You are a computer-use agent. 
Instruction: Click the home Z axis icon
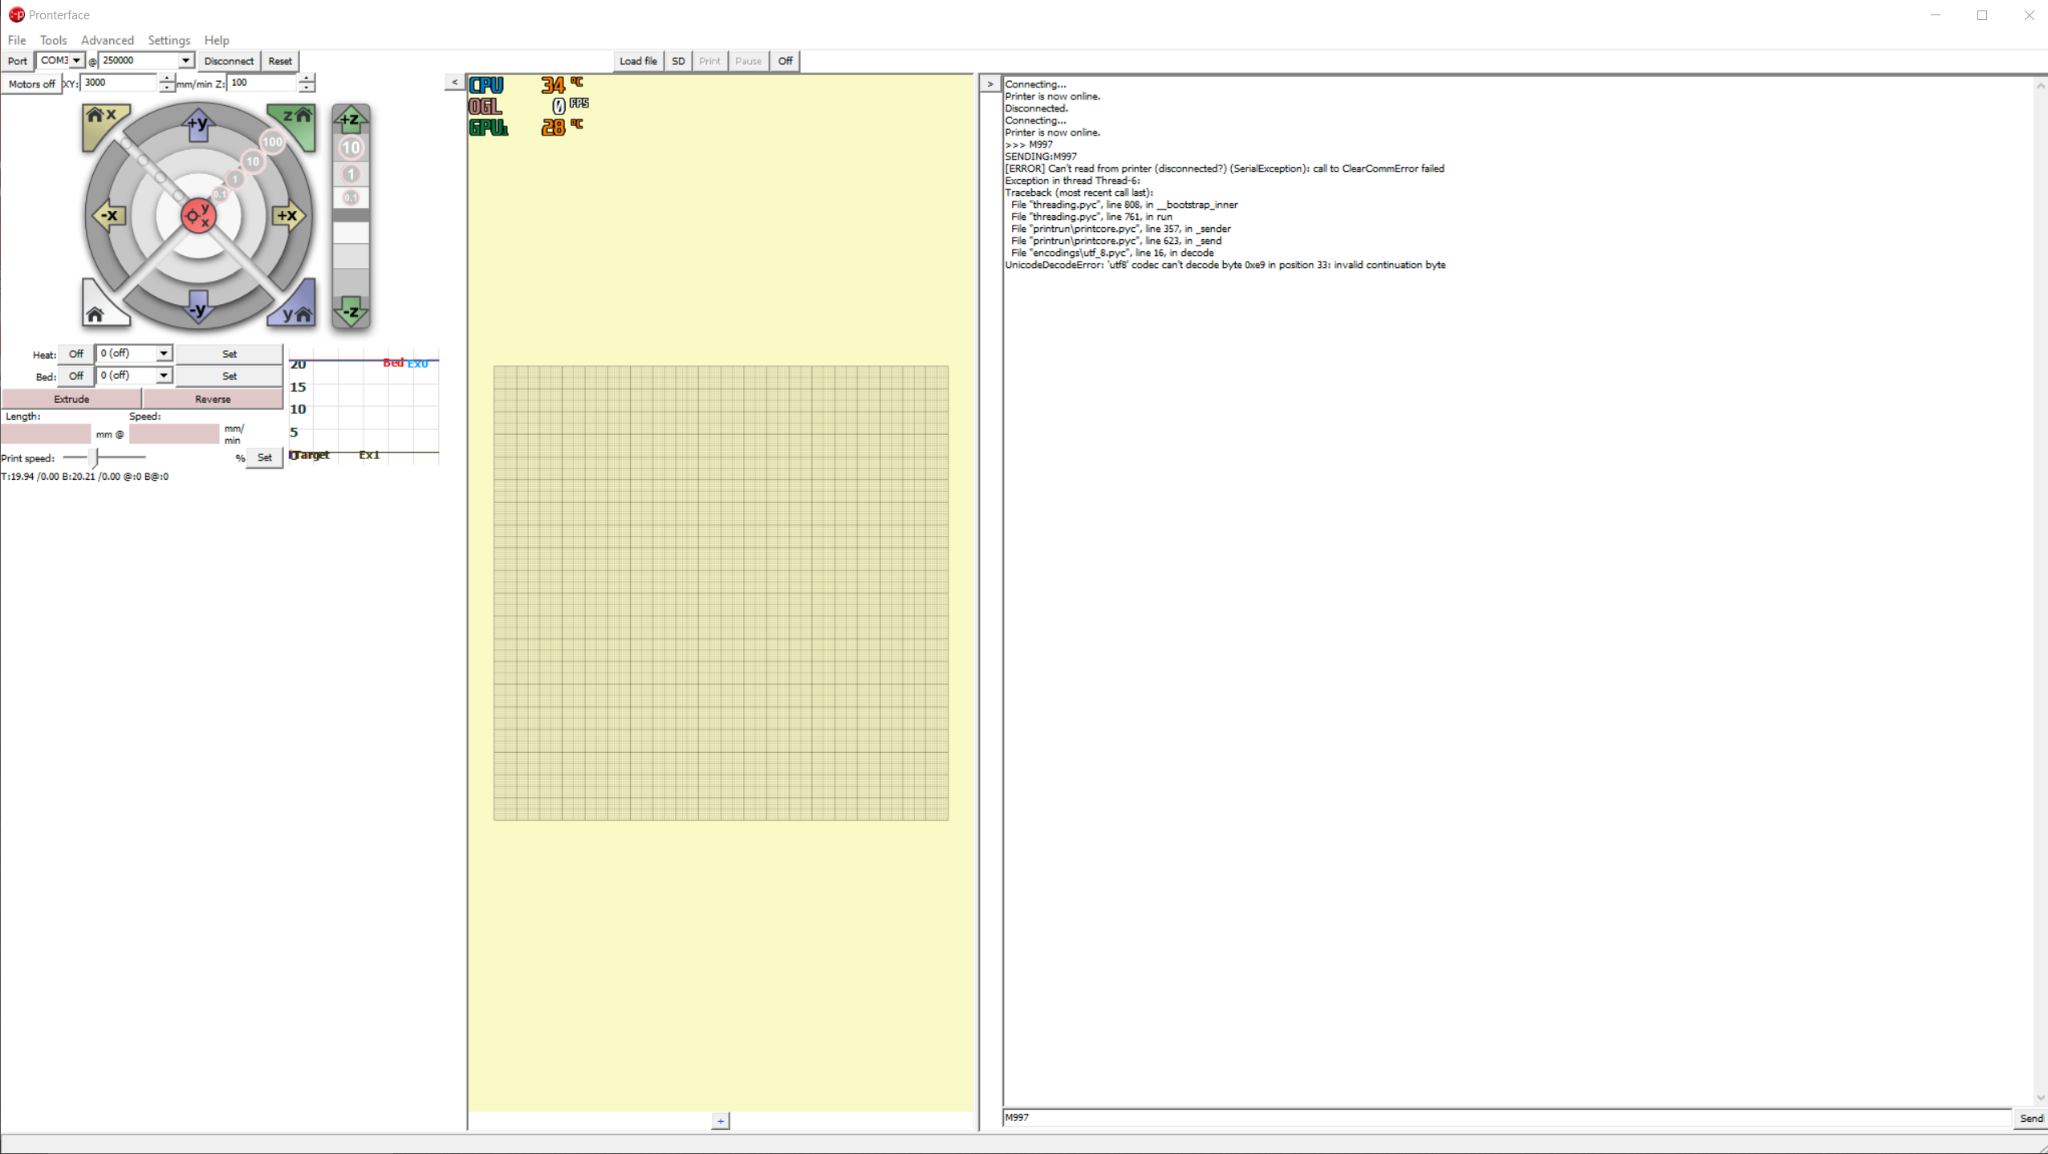pos(296,119)
